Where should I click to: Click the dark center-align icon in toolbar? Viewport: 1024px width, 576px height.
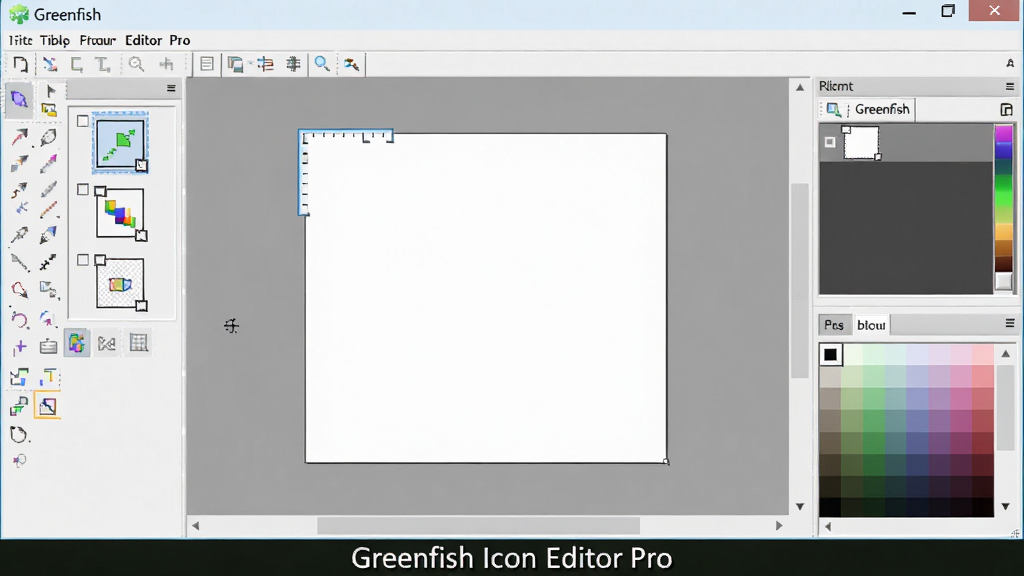click(293, 64)
